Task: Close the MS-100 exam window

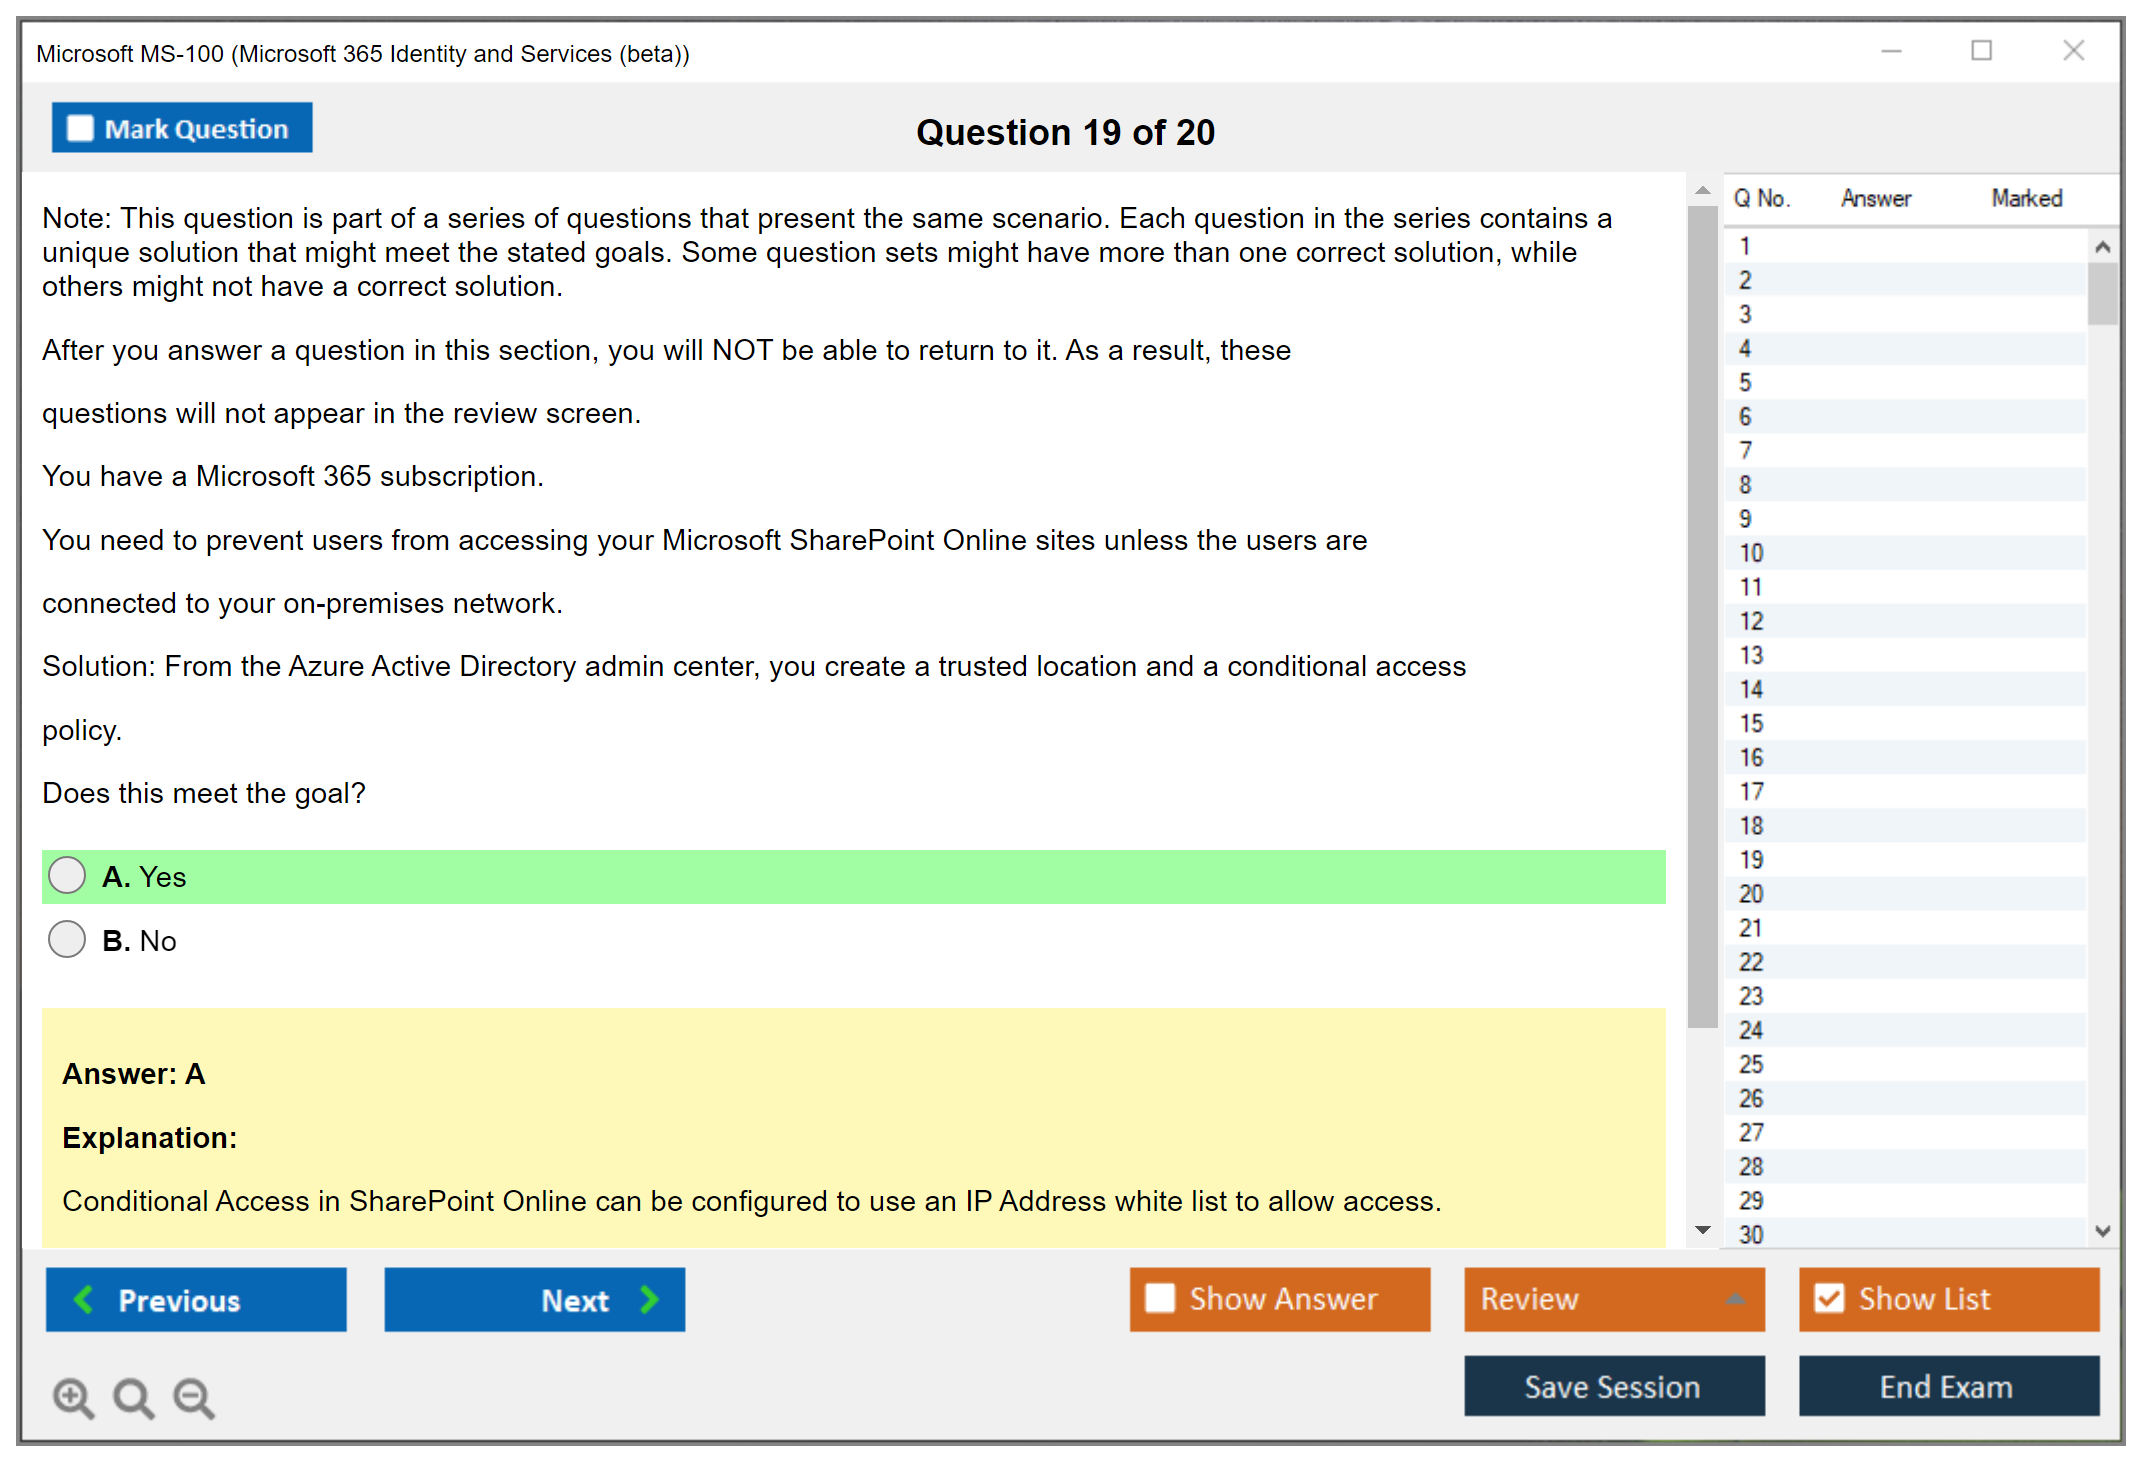Action: (x=2073, y=51)
